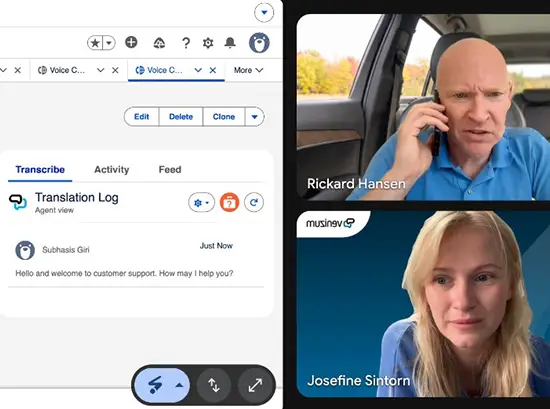Click the up-down swap arrows button

[x=214, y=385]
